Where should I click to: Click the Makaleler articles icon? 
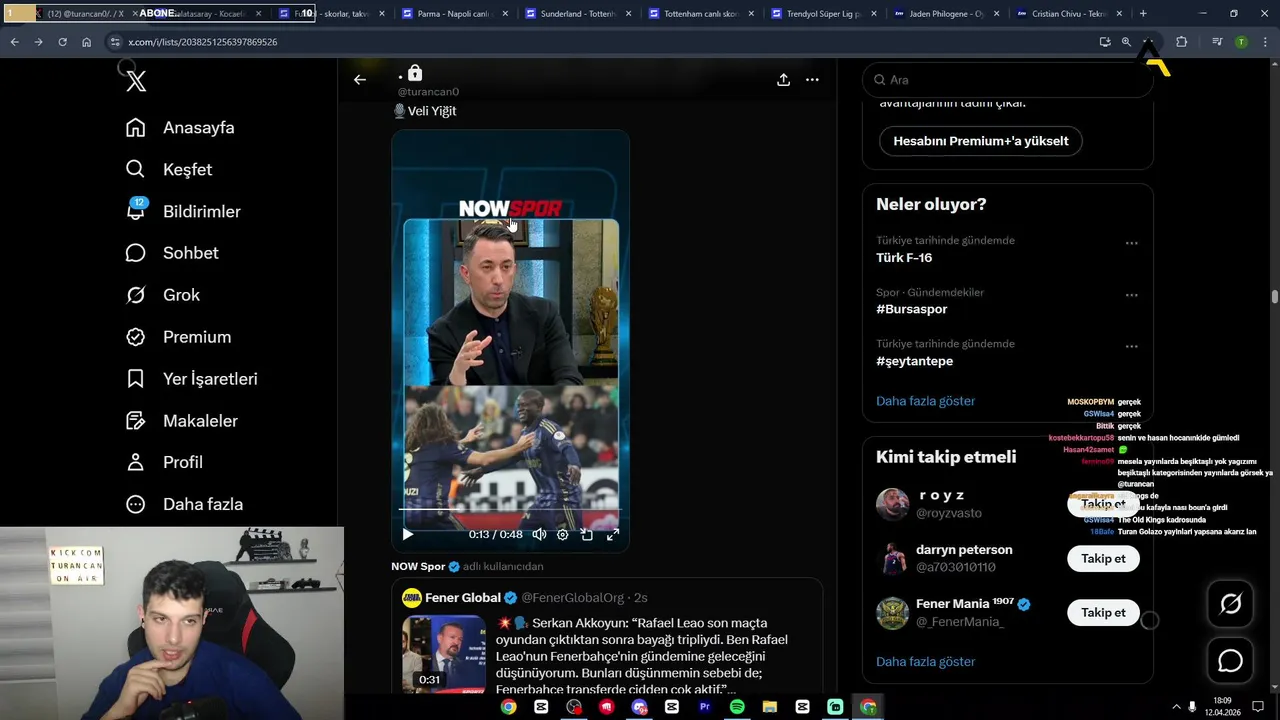click(x=136, y=421)
